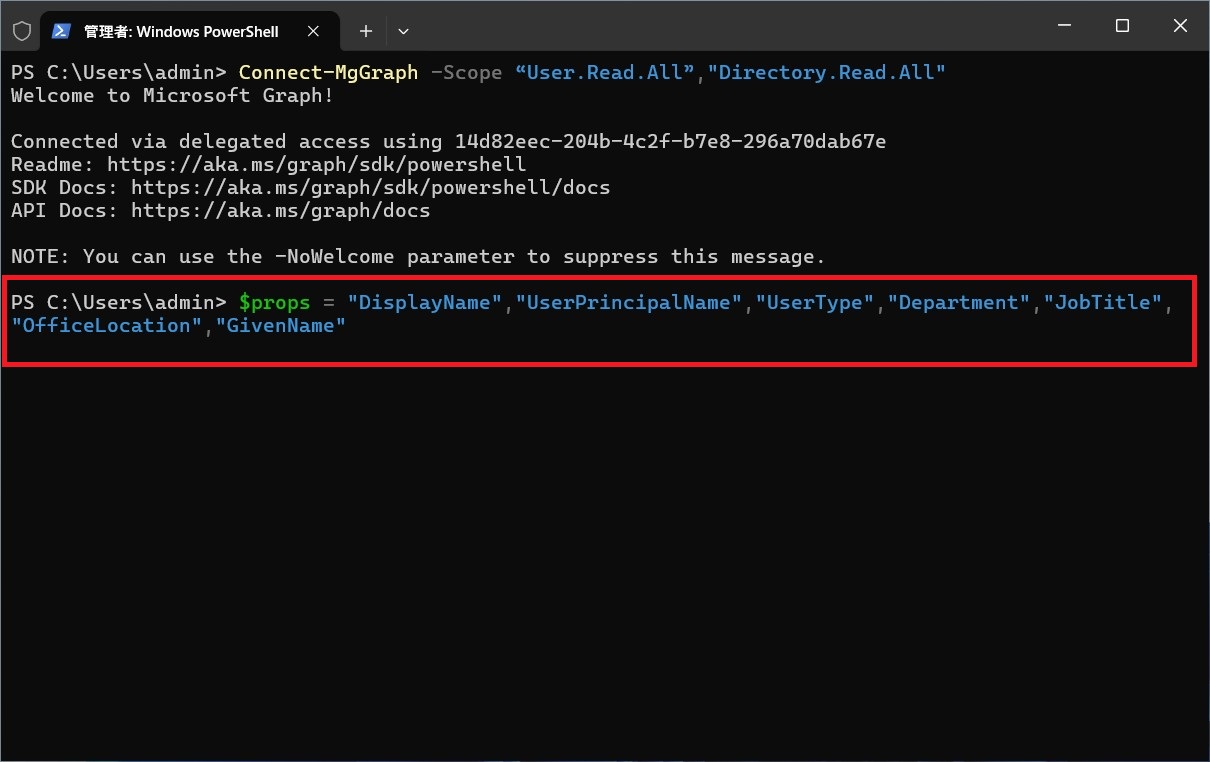
Task: Click the delegated access client ID GUID
Action: [x=670, y=141]
